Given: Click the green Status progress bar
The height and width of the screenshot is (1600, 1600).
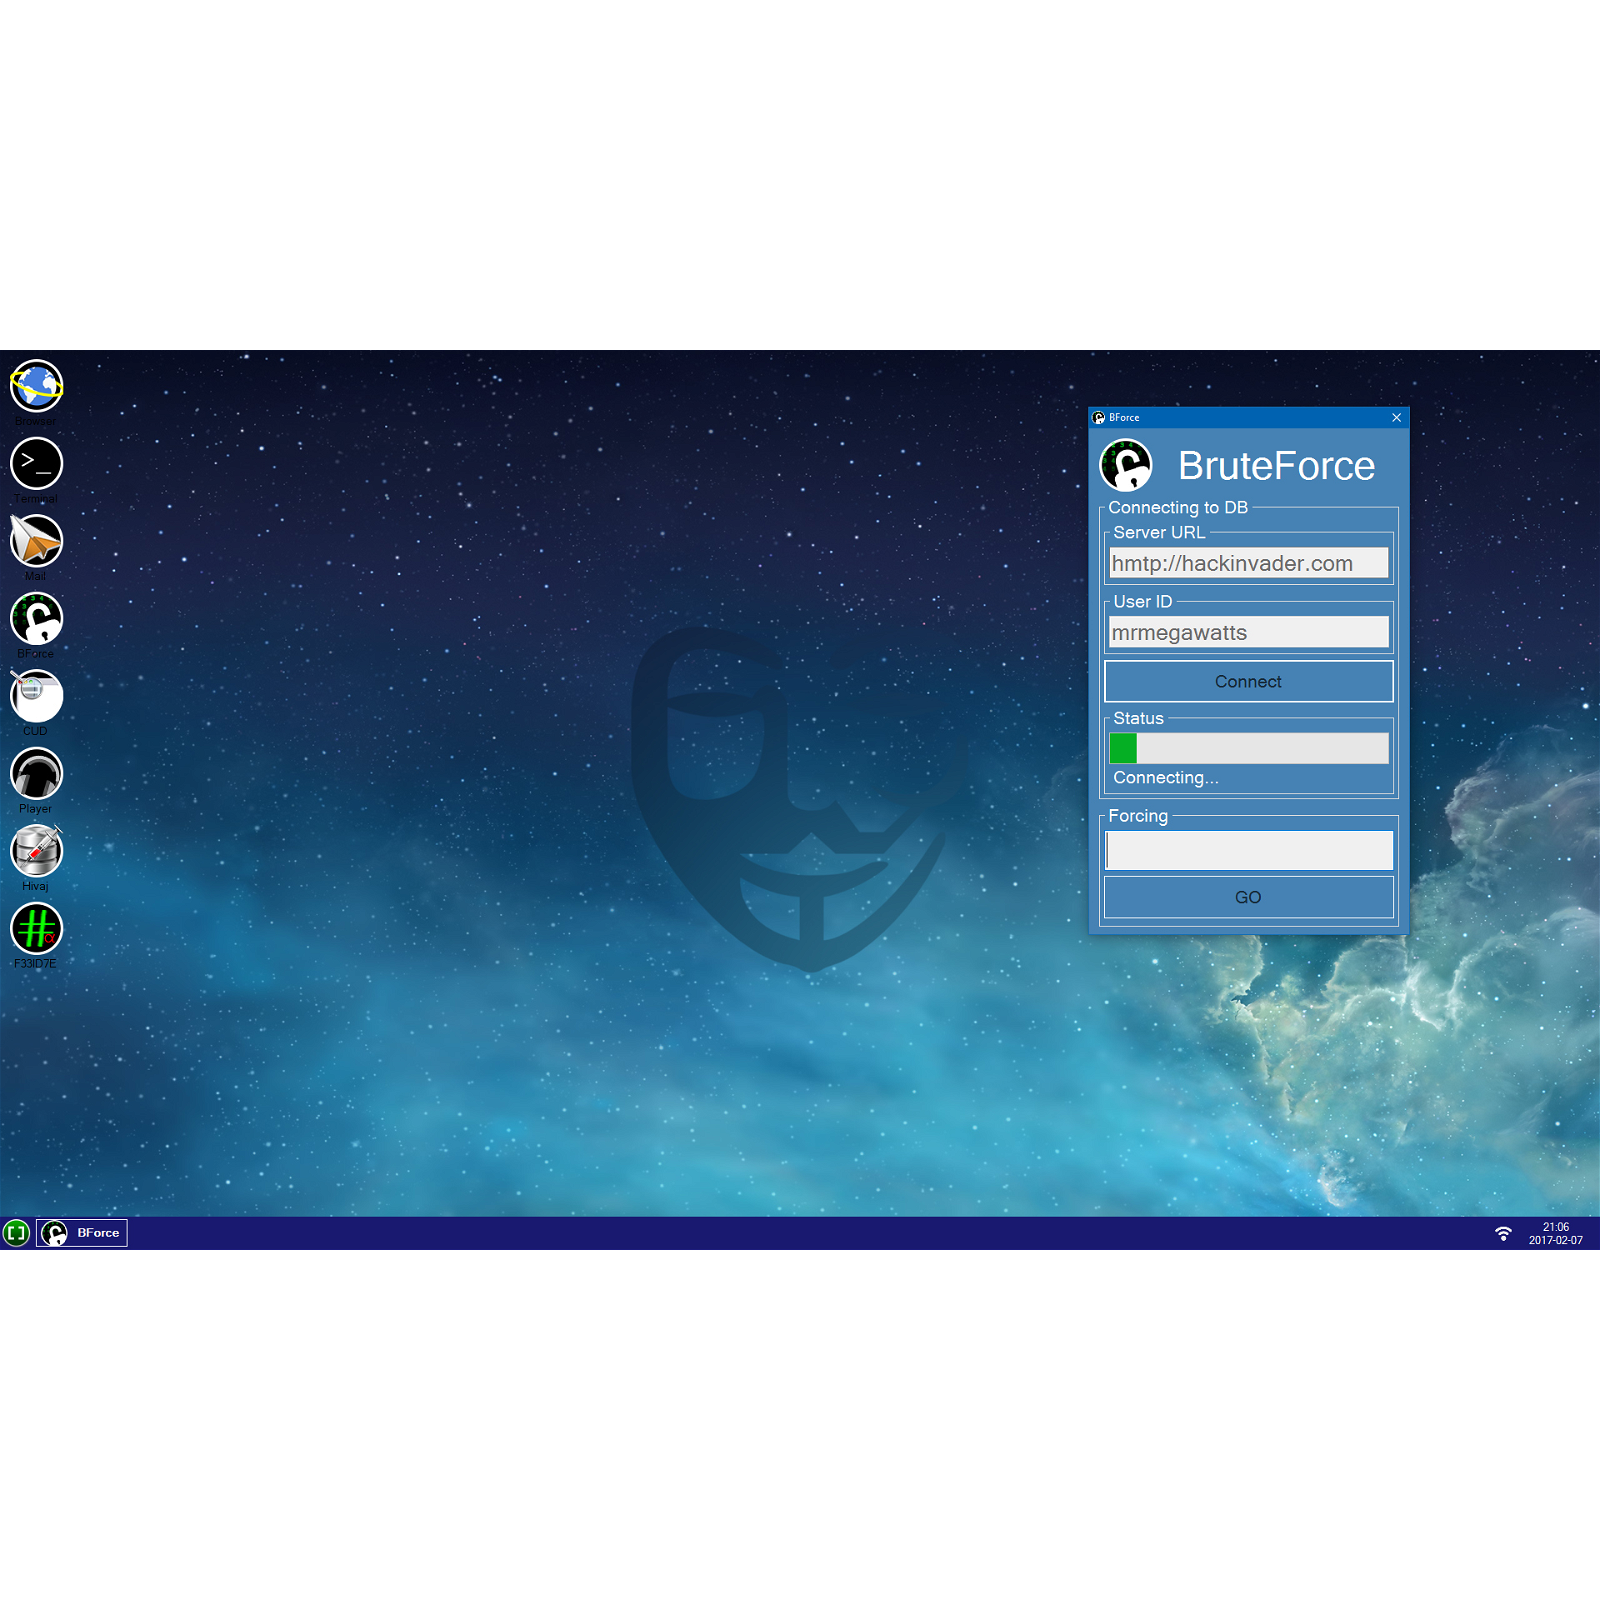Looking at the screenshot, I should click(x=1124, y=747).
